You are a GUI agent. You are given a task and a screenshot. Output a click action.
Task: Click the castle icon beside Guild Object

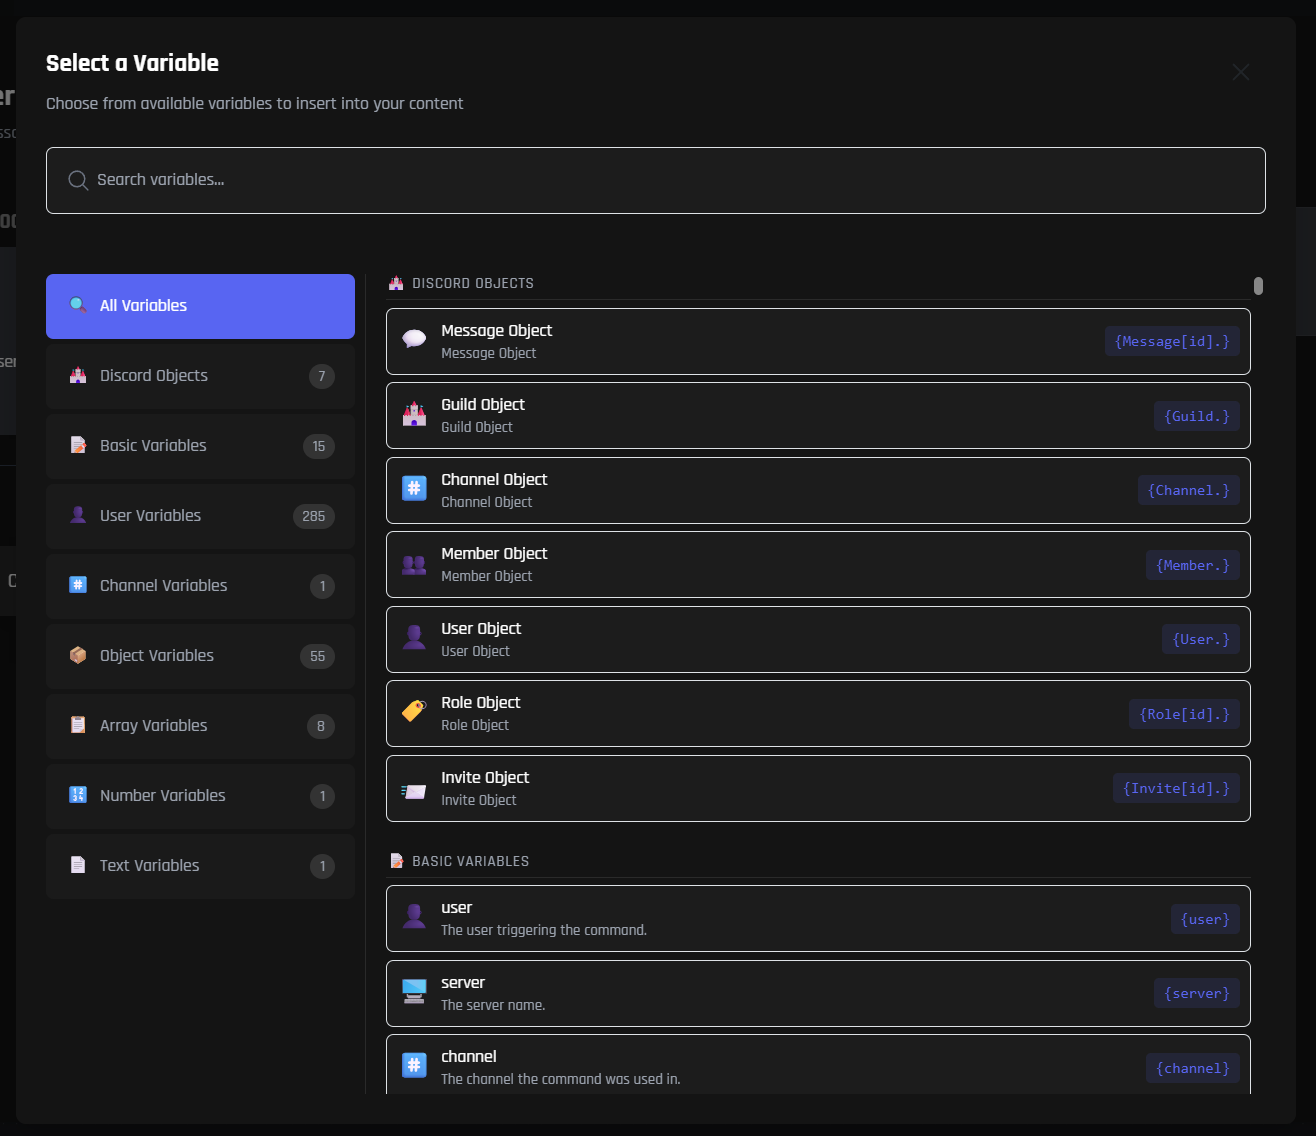click(x=414, y=414)
